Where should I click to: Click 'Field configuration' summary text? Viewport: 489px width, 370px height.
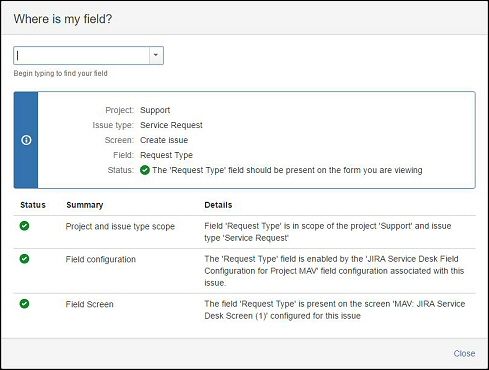point(101,259)
